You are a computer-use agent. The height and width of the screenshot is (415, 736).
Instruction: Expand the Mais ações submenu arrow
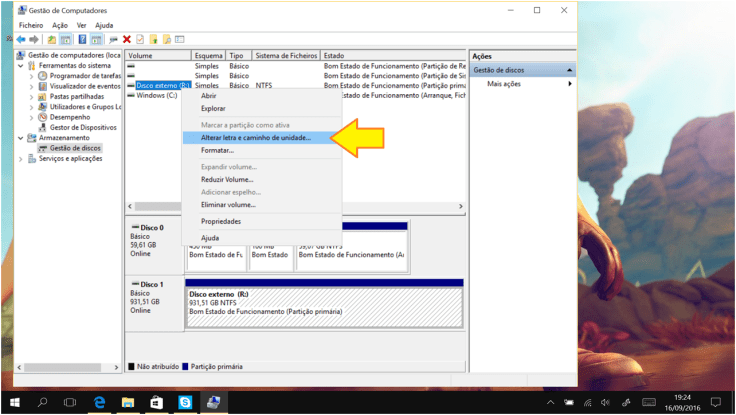click(570, 84)
